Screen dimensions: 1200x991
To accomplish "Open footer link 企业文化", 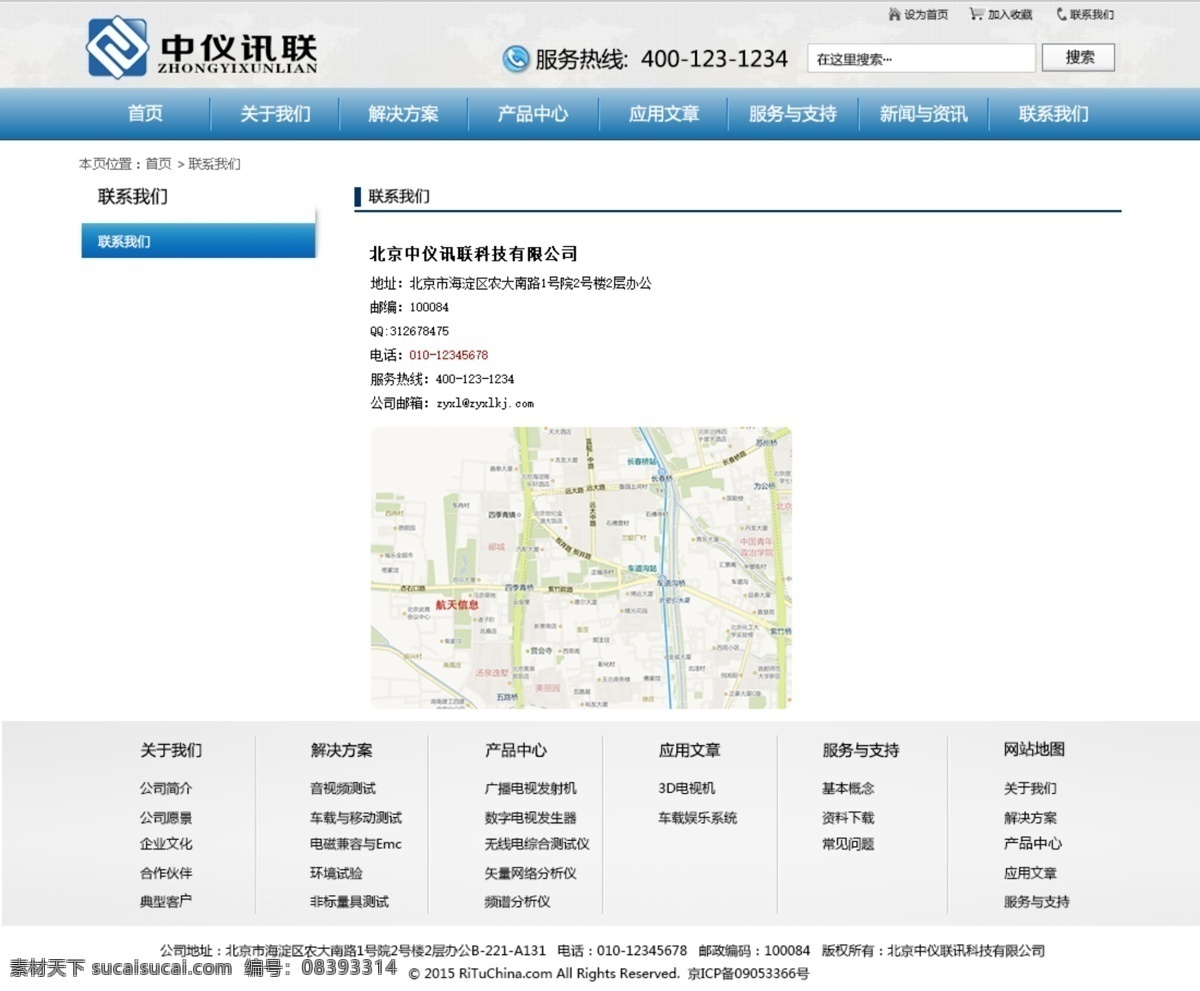I will [166, 844].
